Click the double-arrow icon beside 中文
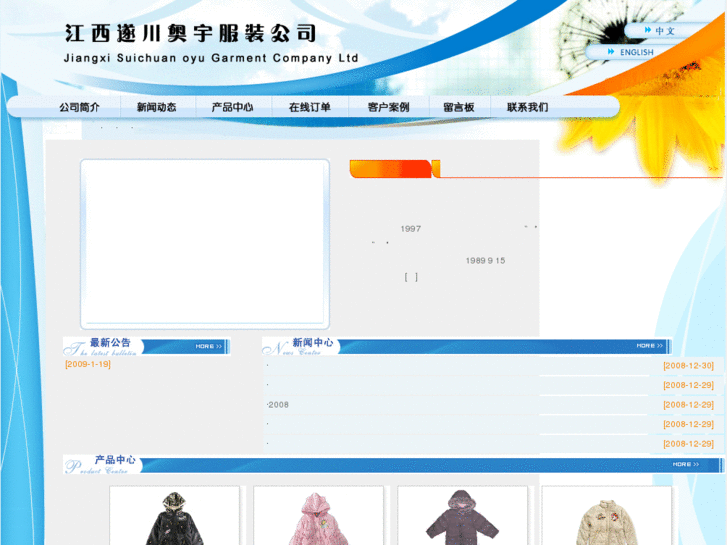727x545 pixels. pyautogui.click(x=648, y=30)
